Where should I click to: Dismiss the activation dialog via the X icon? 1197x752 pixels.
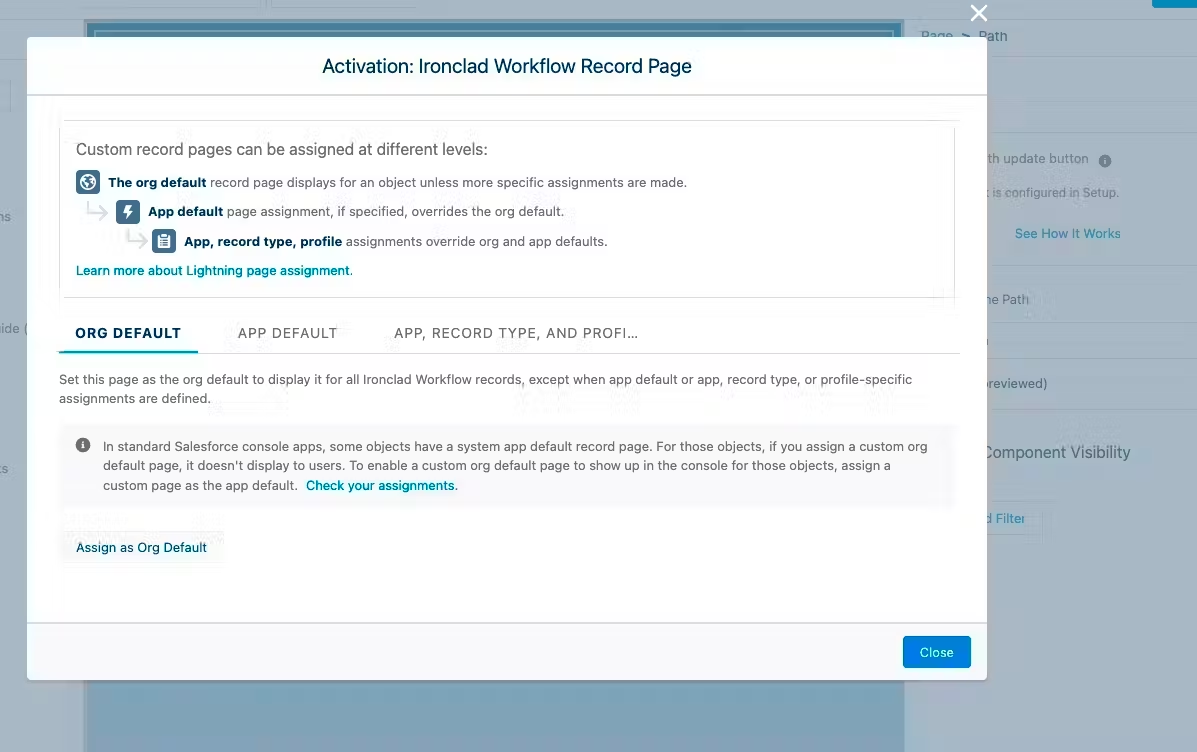978,13
